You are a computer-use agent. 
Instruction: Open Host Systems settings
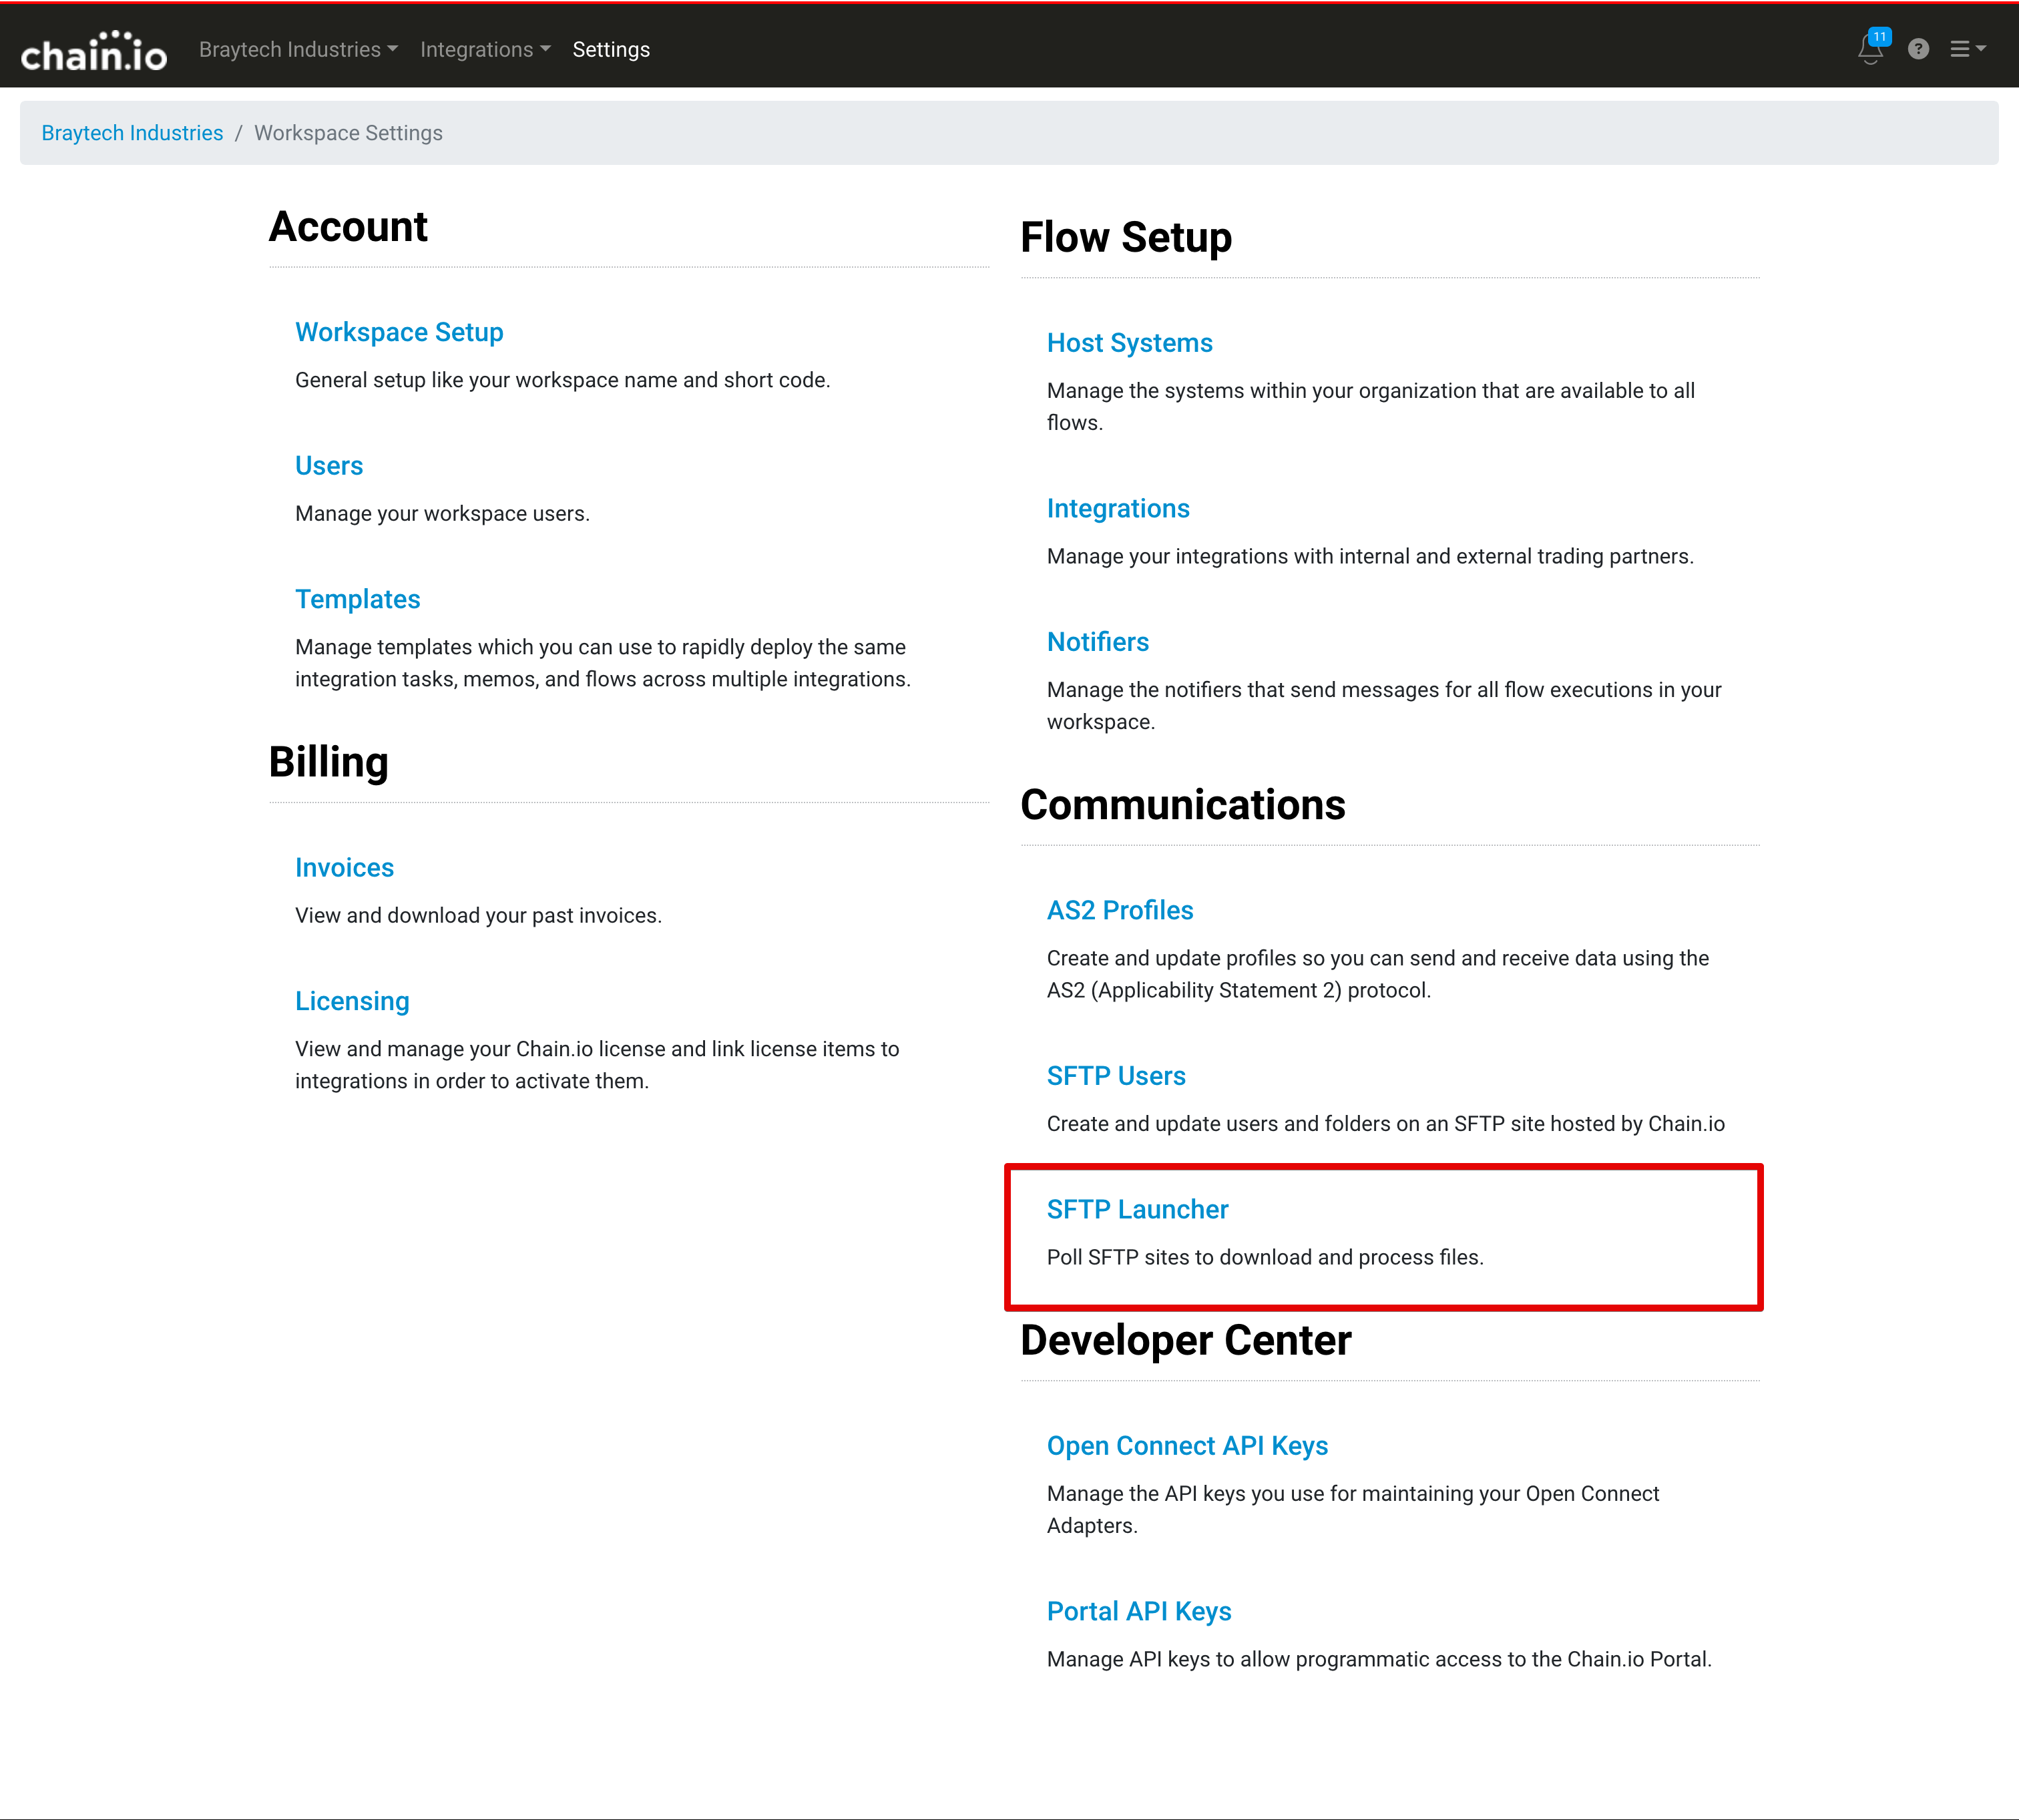click(1129, 343)
